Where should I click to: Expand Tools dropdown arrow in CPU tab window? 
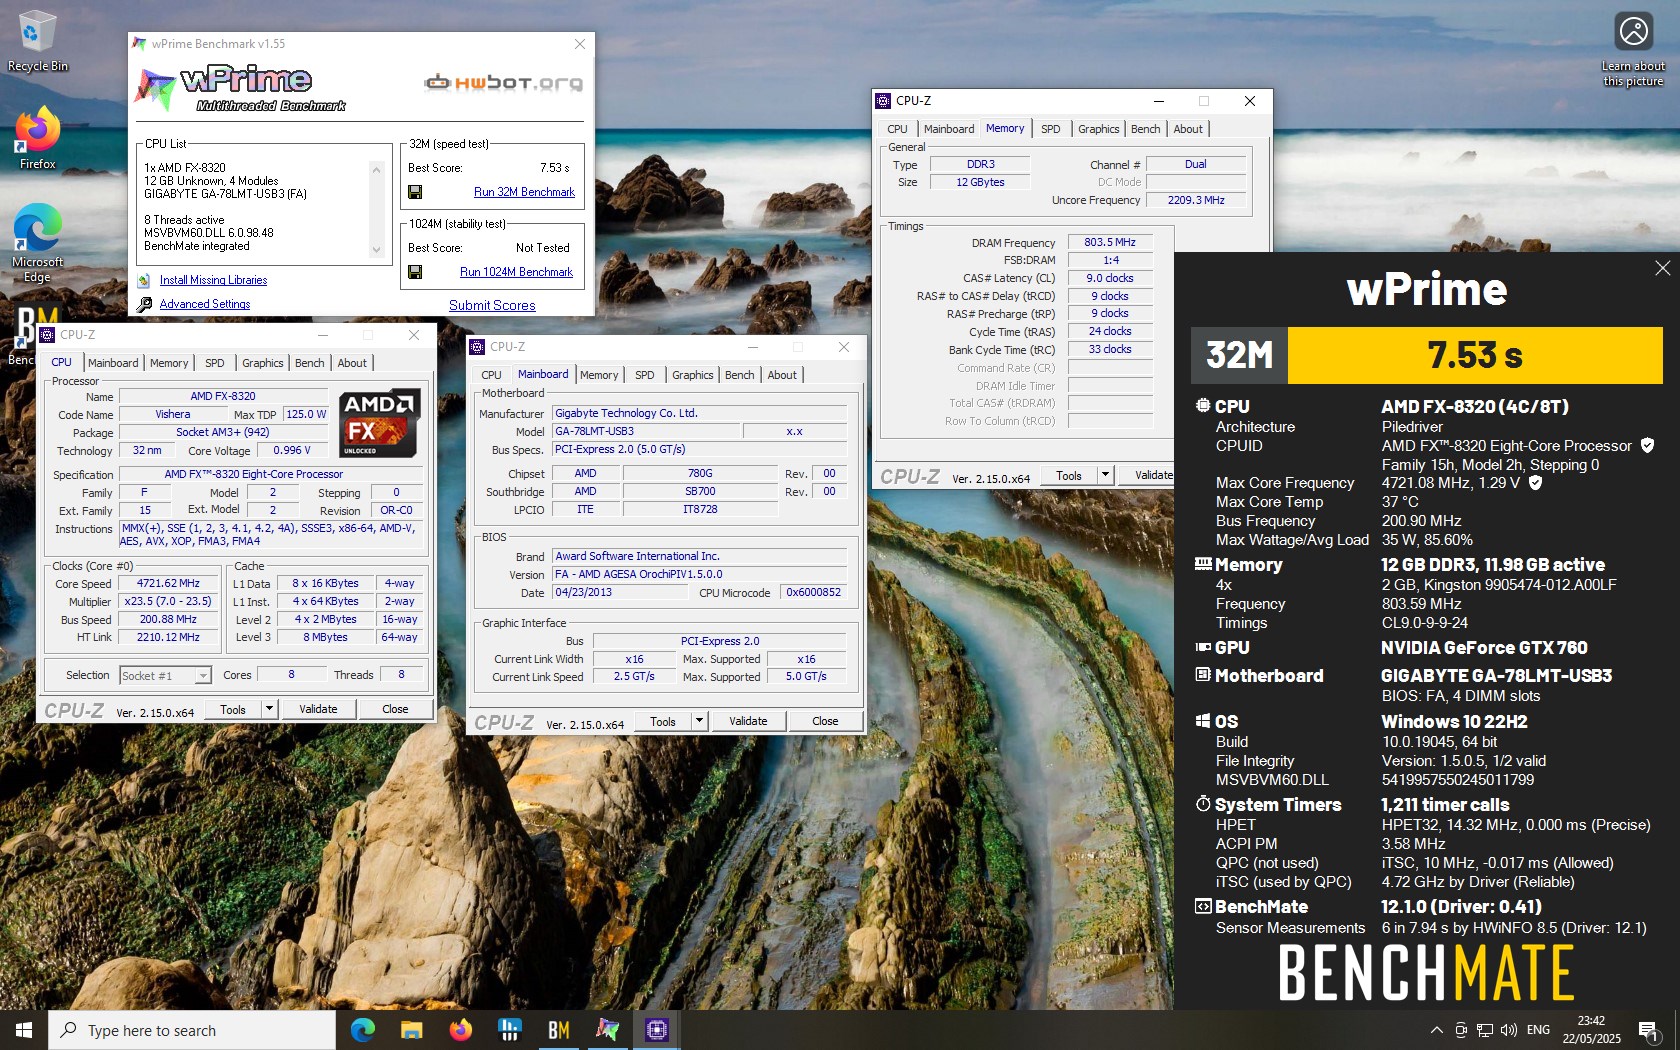[x=269, y=709]
